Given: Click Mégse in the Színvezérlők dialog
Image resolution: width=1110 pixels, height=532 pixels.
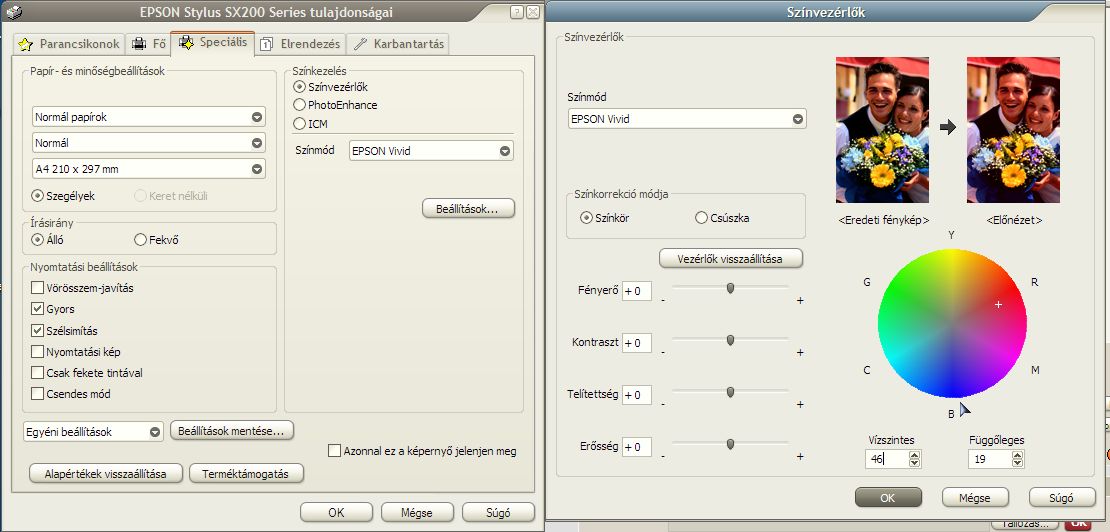Looking at the screenshot, I should pos(975,497).
